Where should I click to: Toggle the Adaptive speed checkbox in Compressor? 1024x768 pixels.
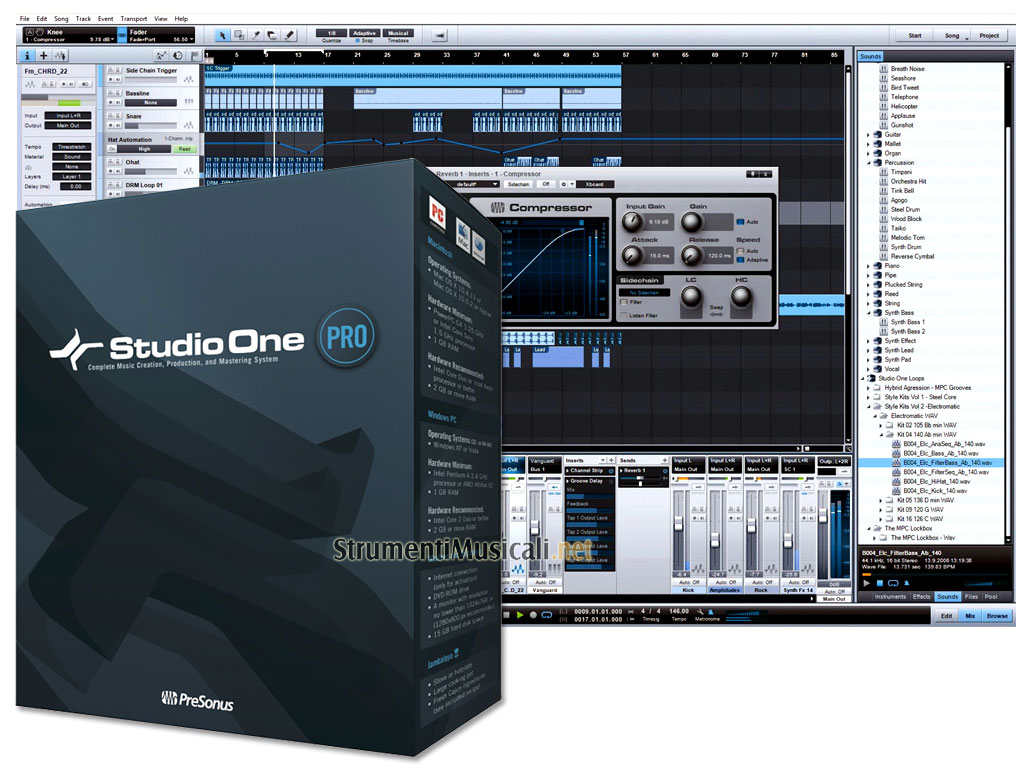click(740, 259)
